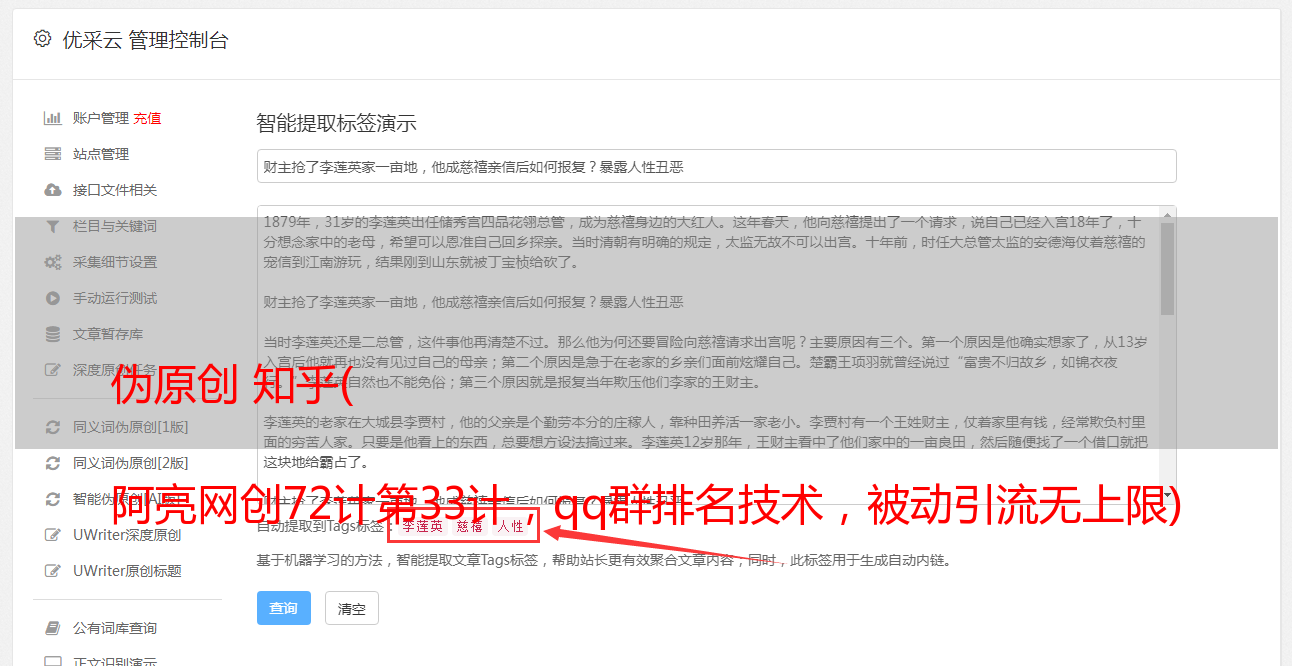1292x666 pixels.
Task: Open the 账户管理 bar chart icon
Action: tap(53, 118)
